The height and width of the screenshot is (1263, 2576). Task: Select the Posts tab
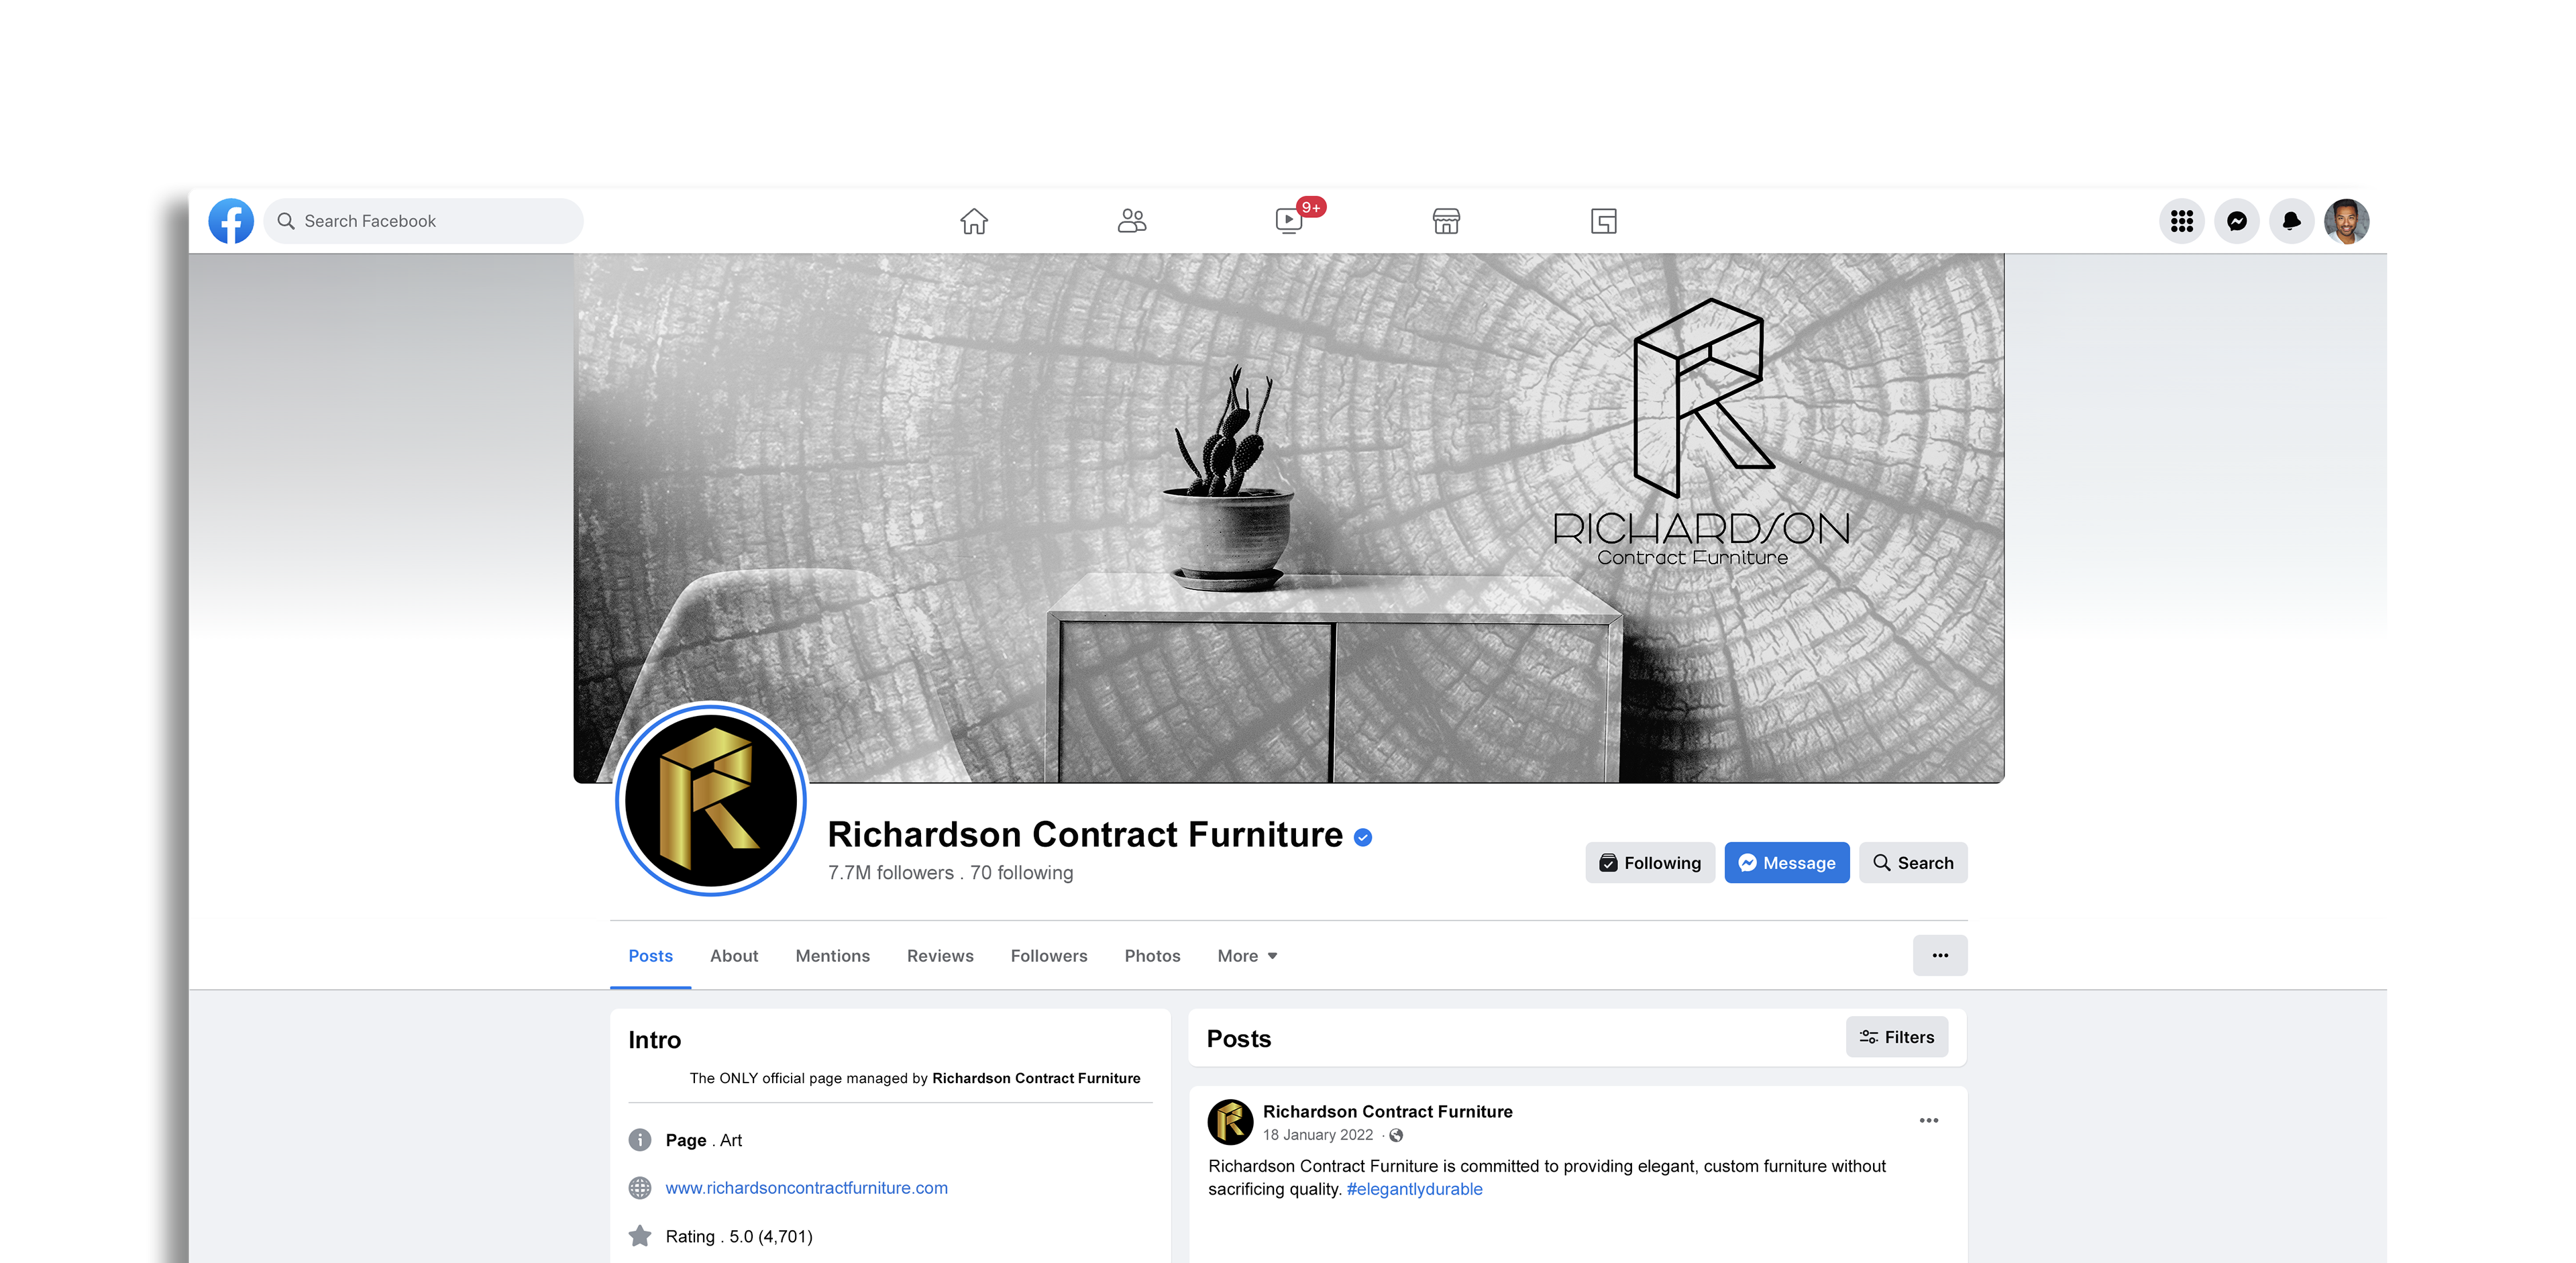(x=650, y=956)
